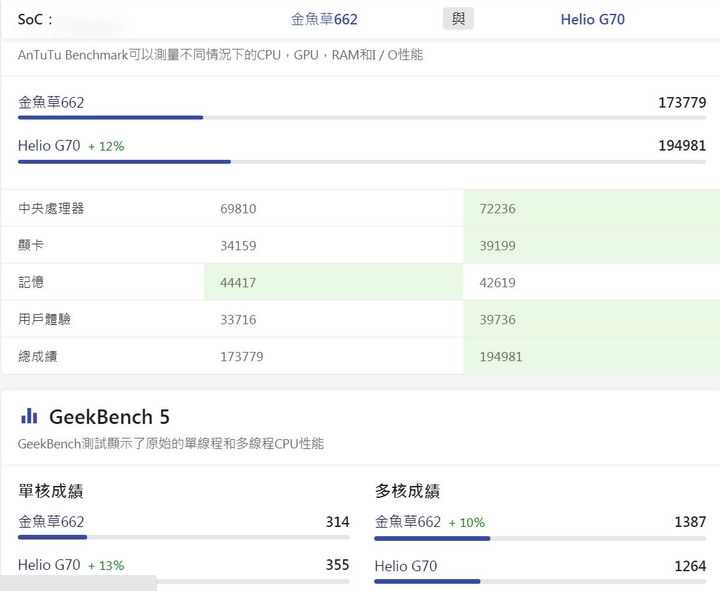Click single-core score 355
The image size is (720, 591).
pyautogui.click(x=338, y=565)
